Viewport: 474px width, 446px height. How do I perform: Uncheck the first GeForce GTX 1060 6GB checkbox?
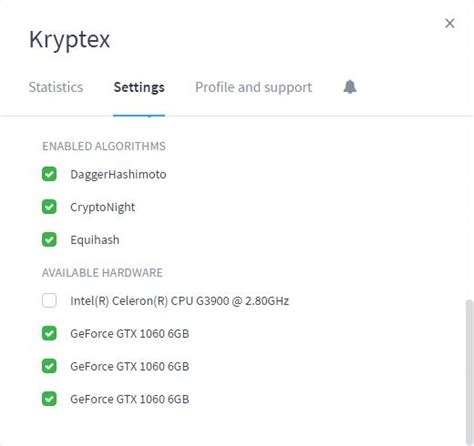pos(49,333)
